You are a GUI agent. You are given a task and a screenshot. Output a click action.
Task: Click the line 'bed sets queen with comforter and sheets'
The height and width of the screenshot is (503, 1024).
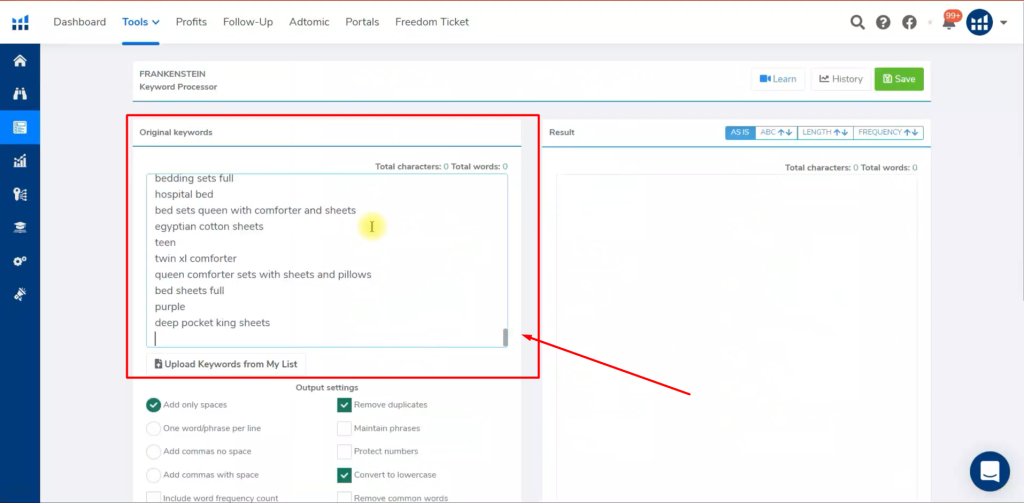255,210
